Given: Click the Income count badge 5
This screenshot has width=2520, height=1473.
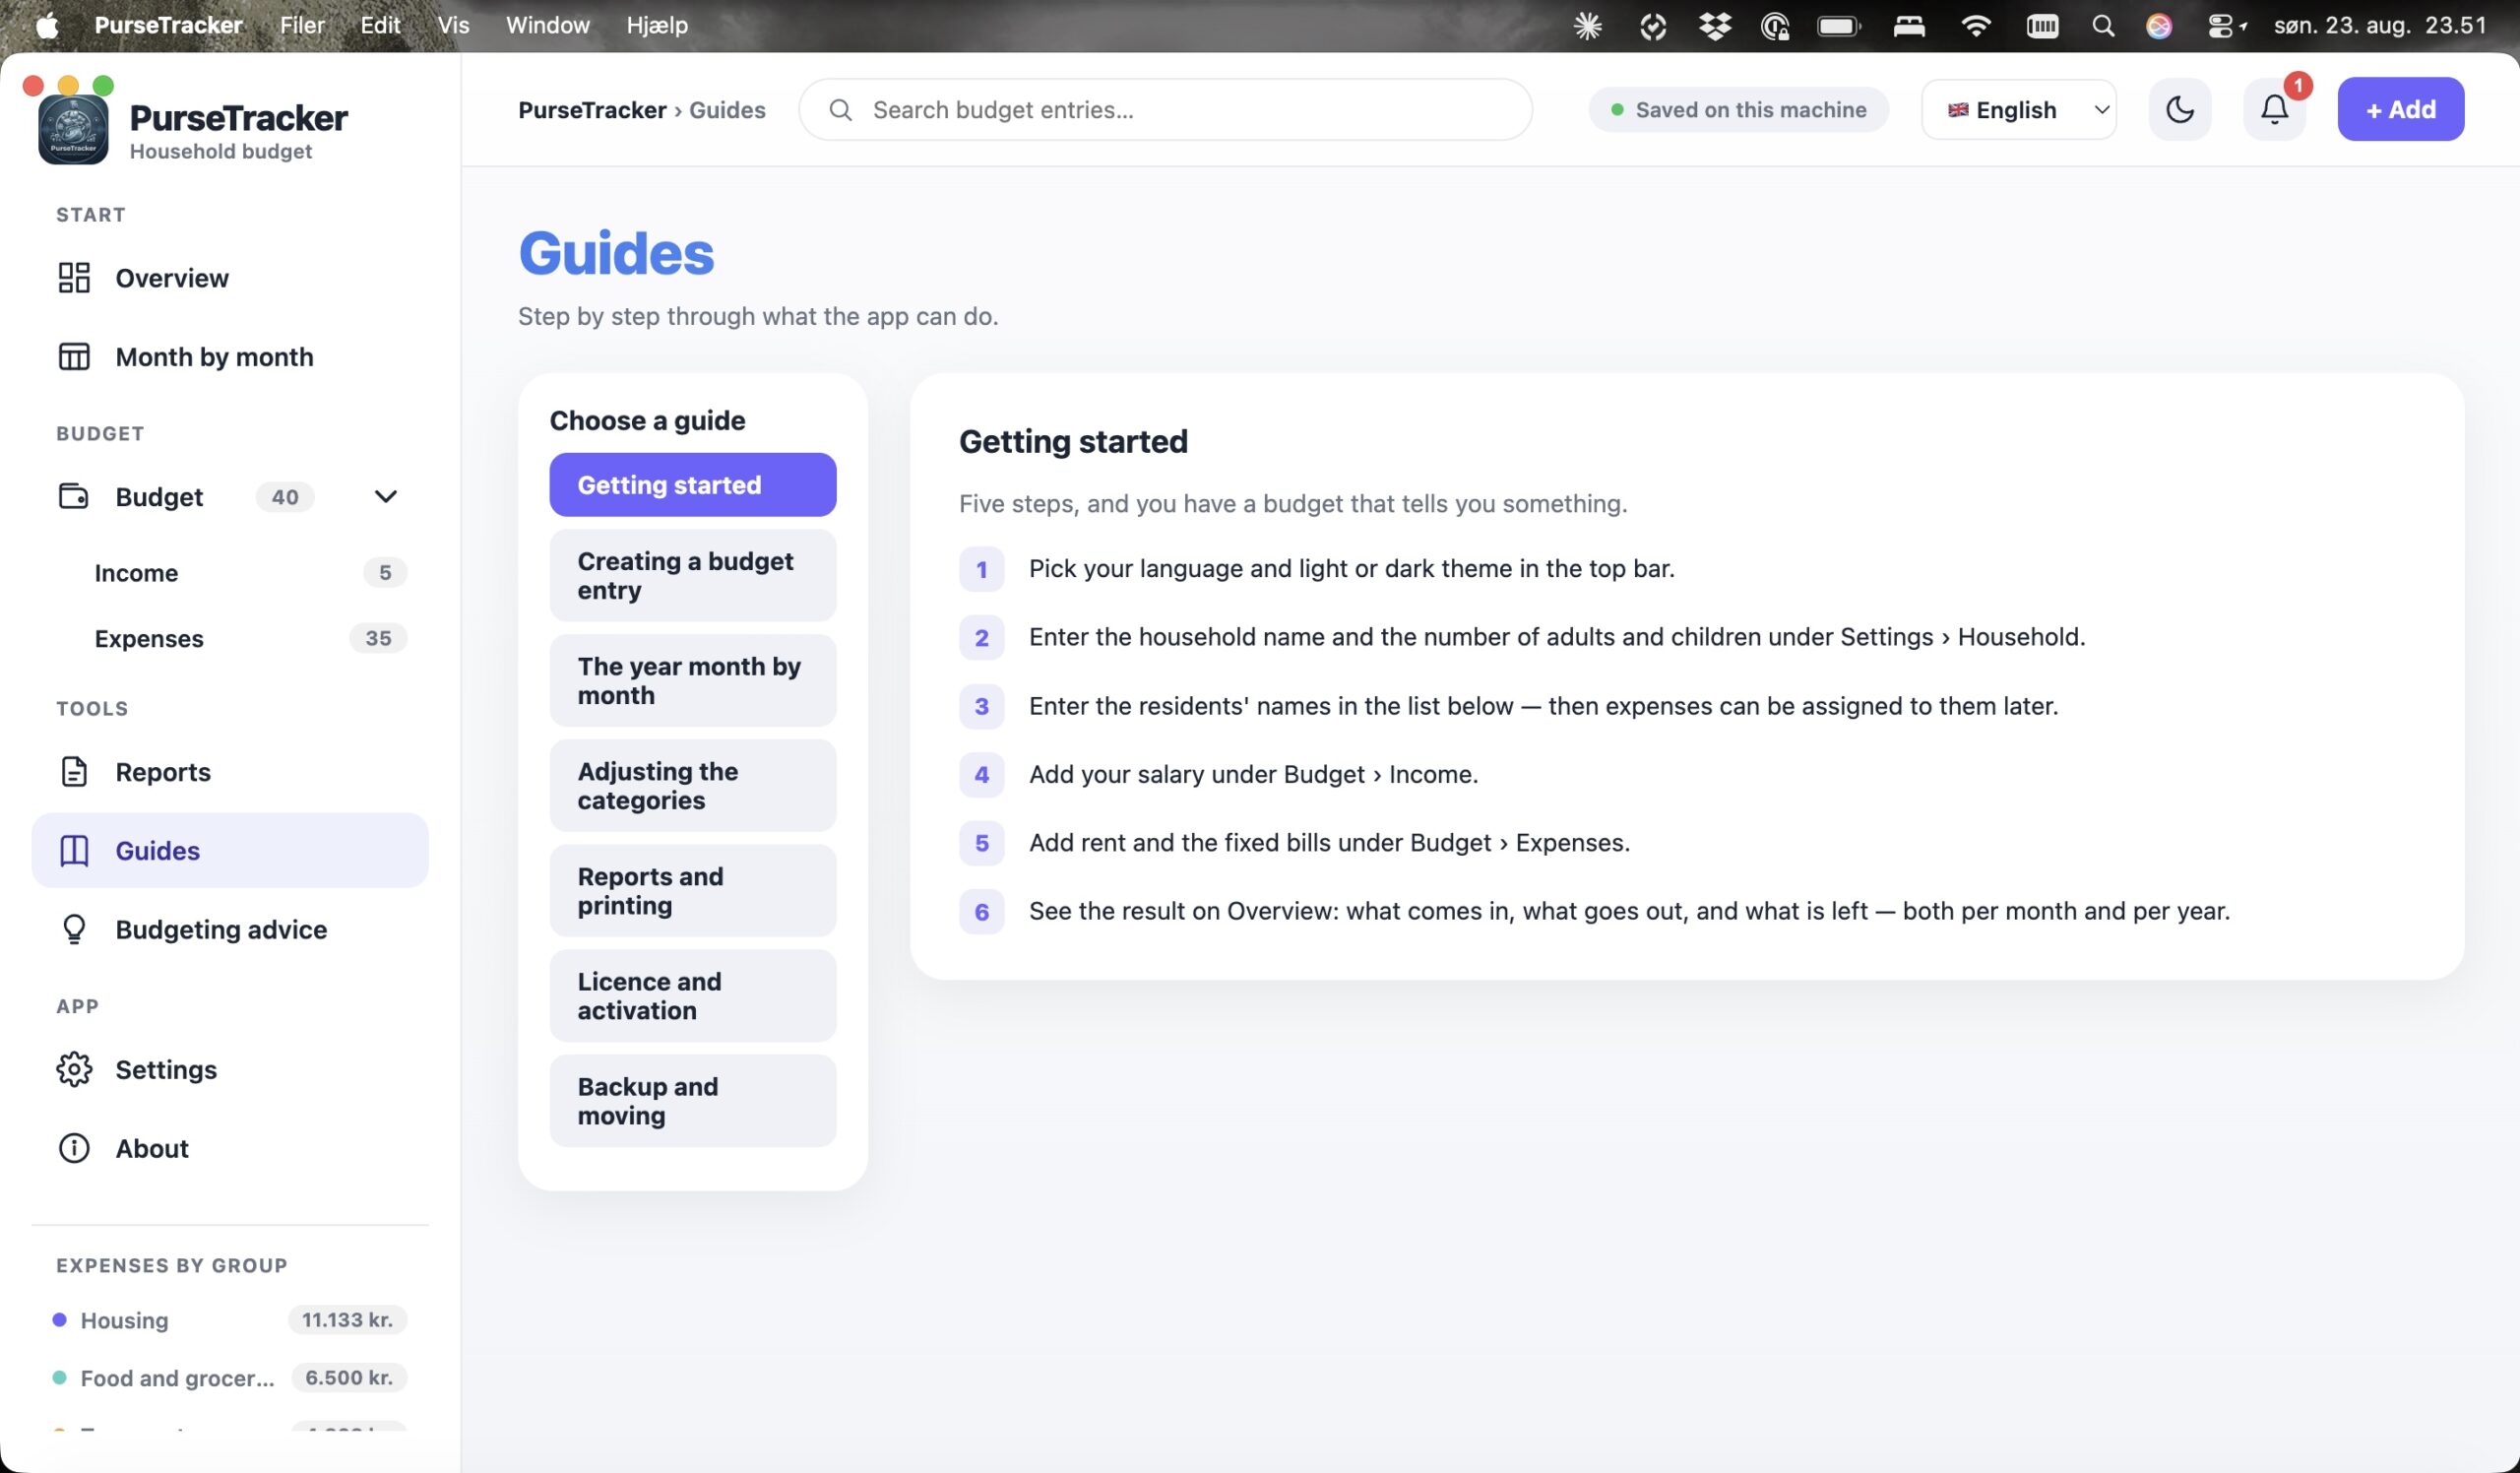Looking at the screenshot, I should (385, 572).
